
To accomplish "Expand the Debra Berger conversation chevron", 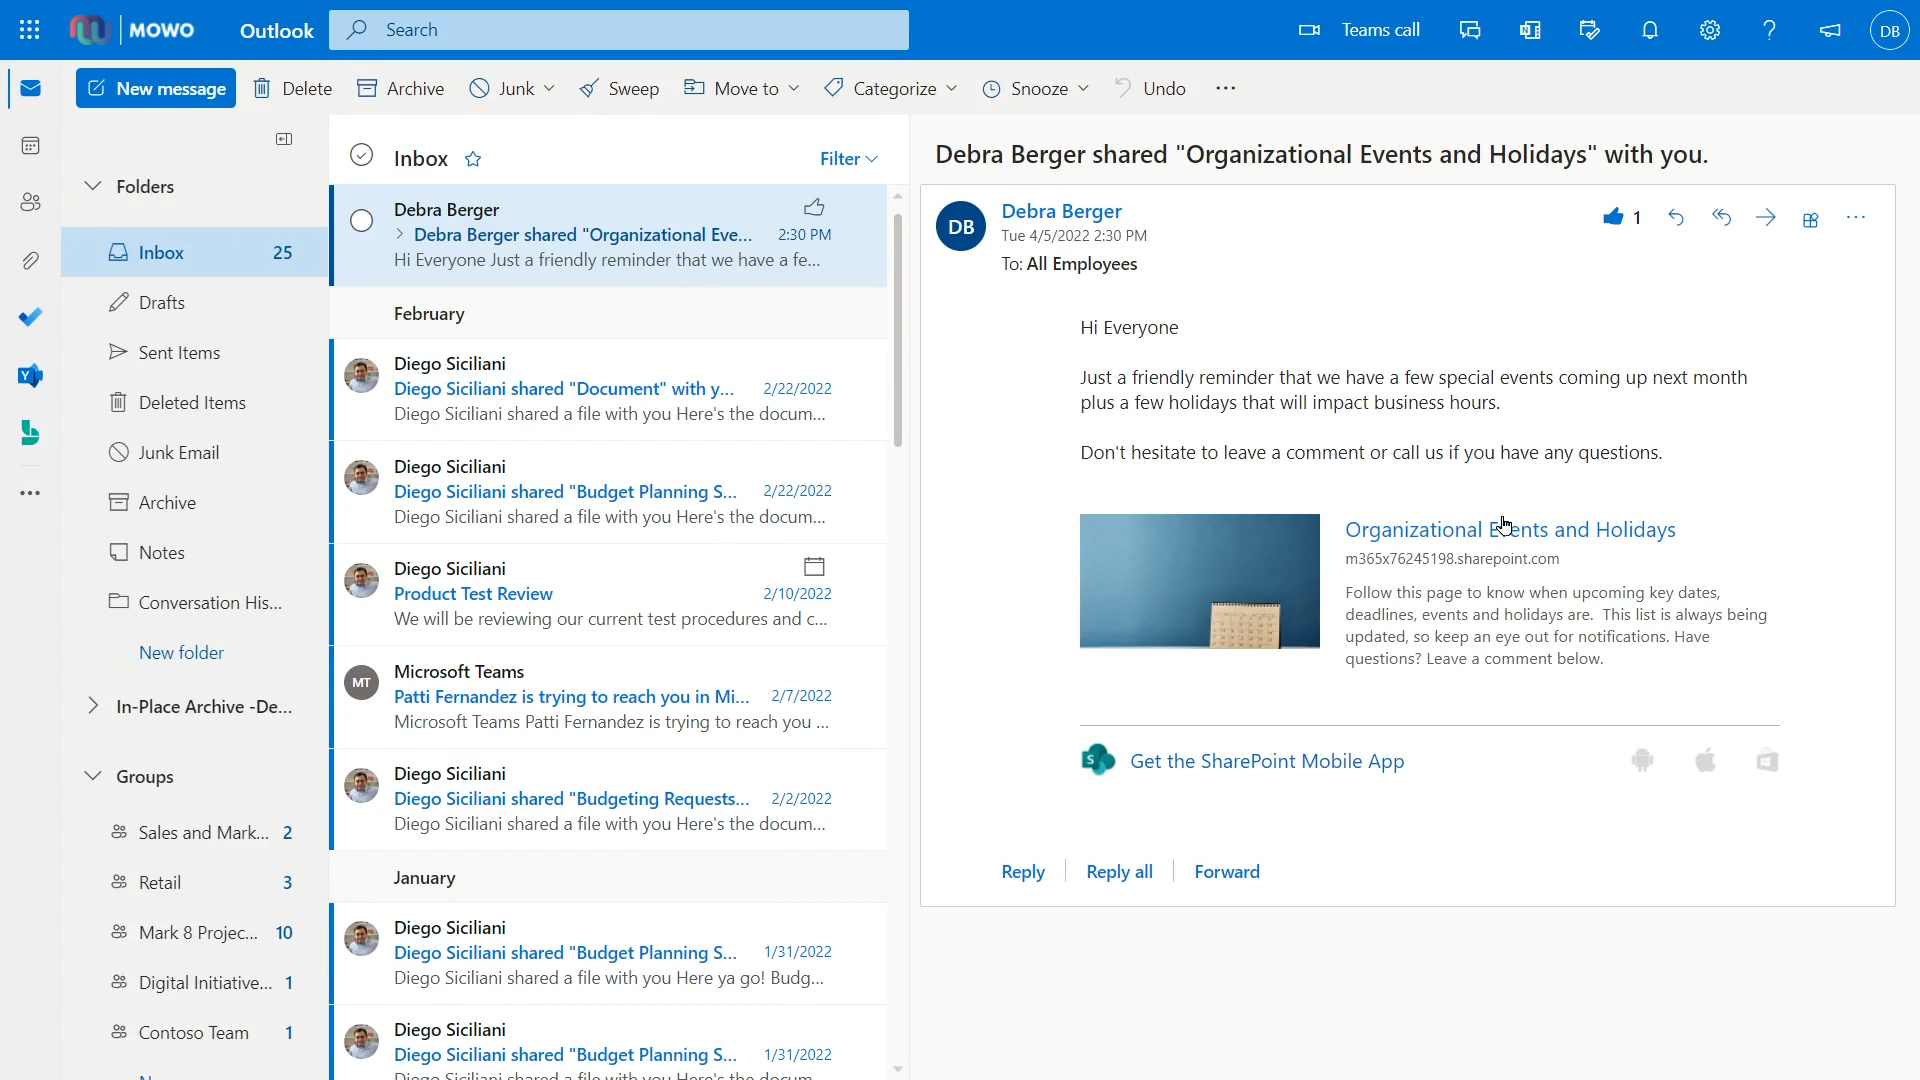I will point(400,234).
